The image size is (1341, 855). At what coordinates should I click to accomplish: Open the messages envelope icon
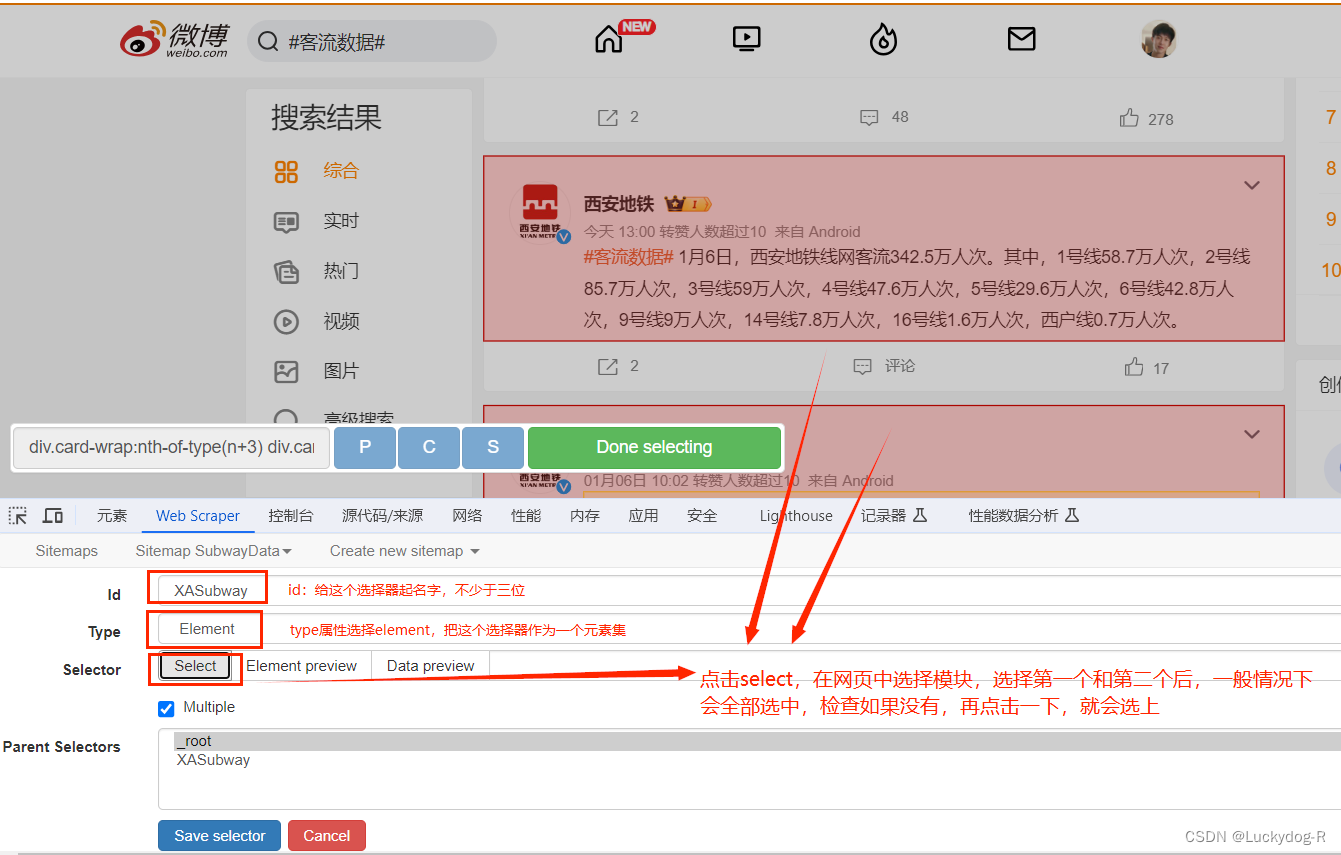pos(1021,39)
